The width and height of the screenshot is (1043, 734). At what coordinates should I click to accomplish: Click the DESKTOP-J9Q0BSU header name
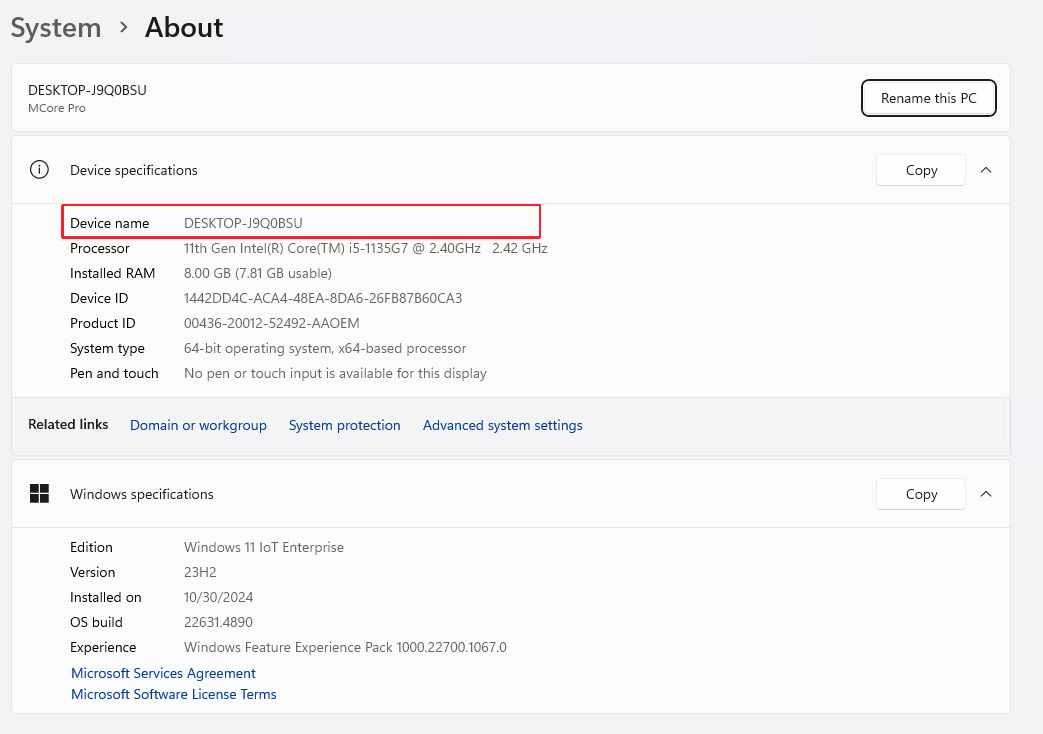87,90
